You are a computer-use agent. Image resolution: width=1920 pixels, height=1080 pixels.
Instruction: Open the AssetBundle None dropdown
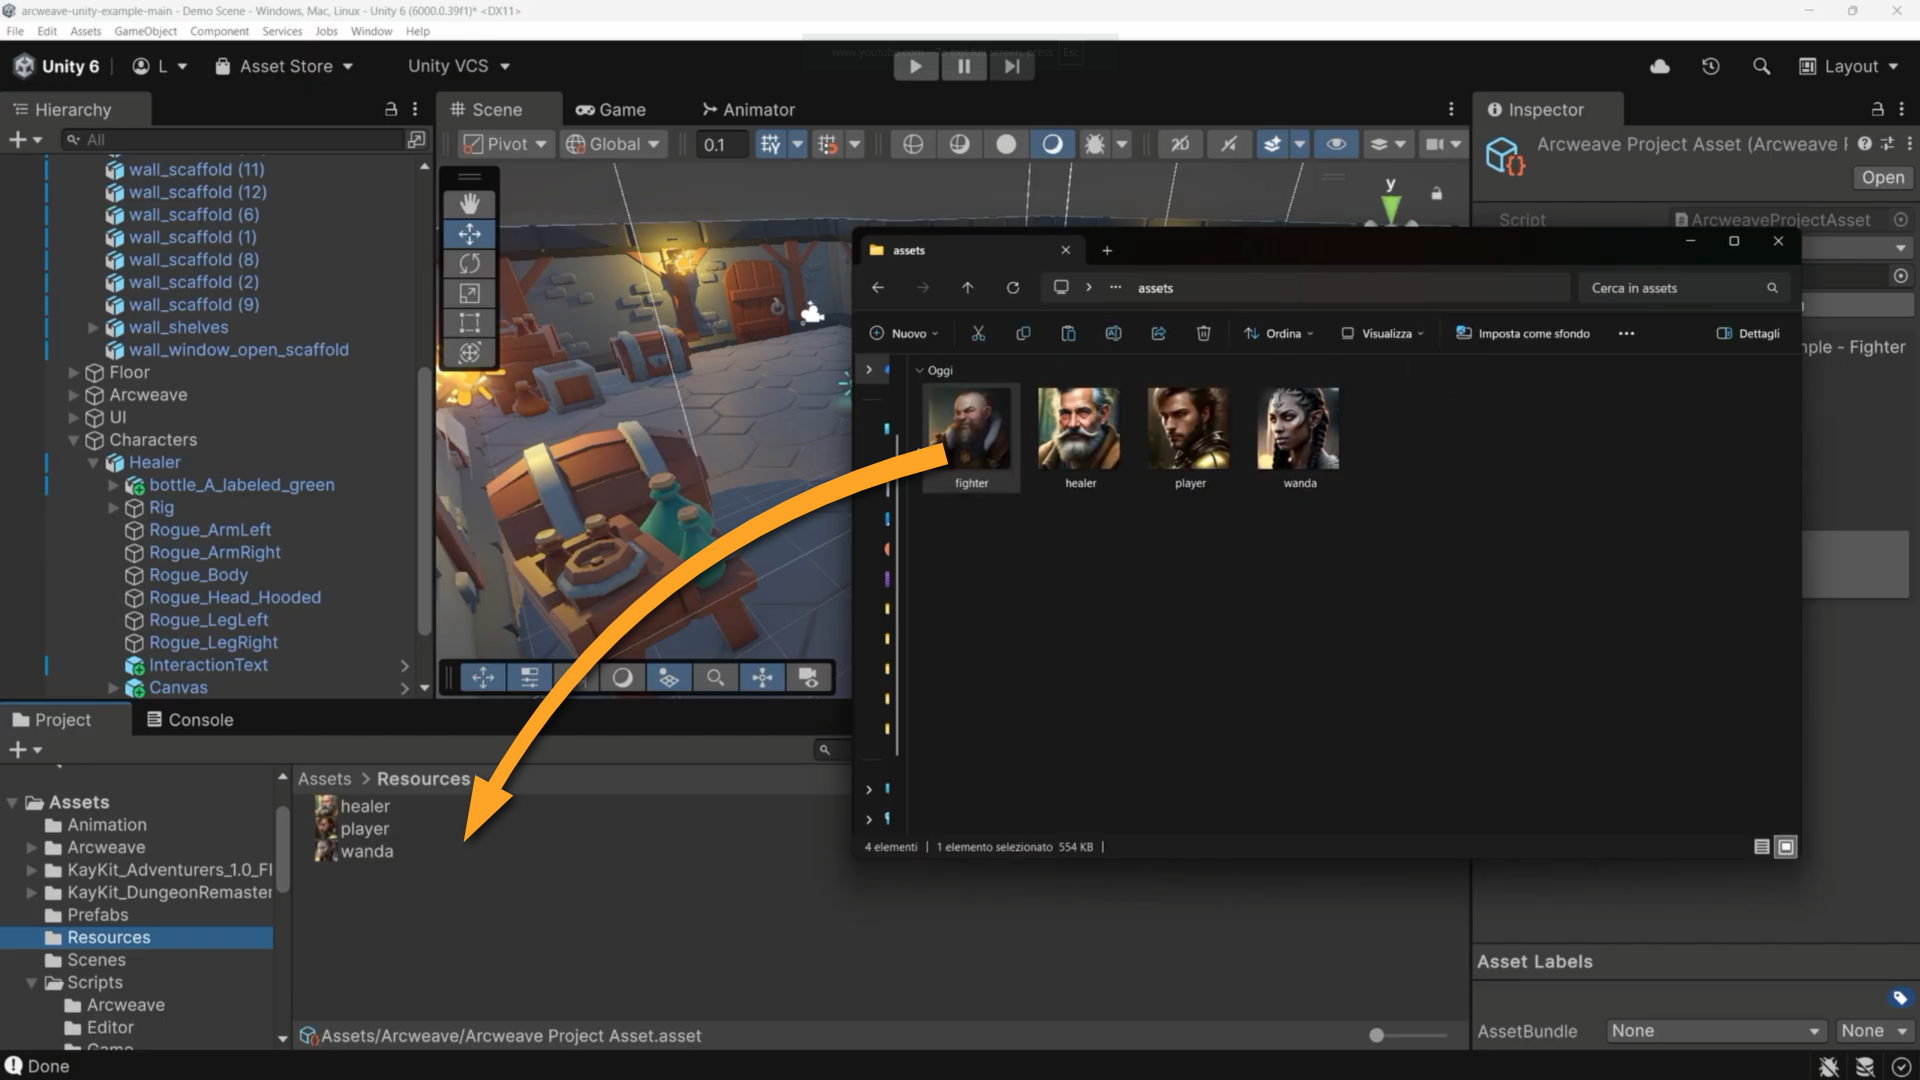(1717, 1031)
